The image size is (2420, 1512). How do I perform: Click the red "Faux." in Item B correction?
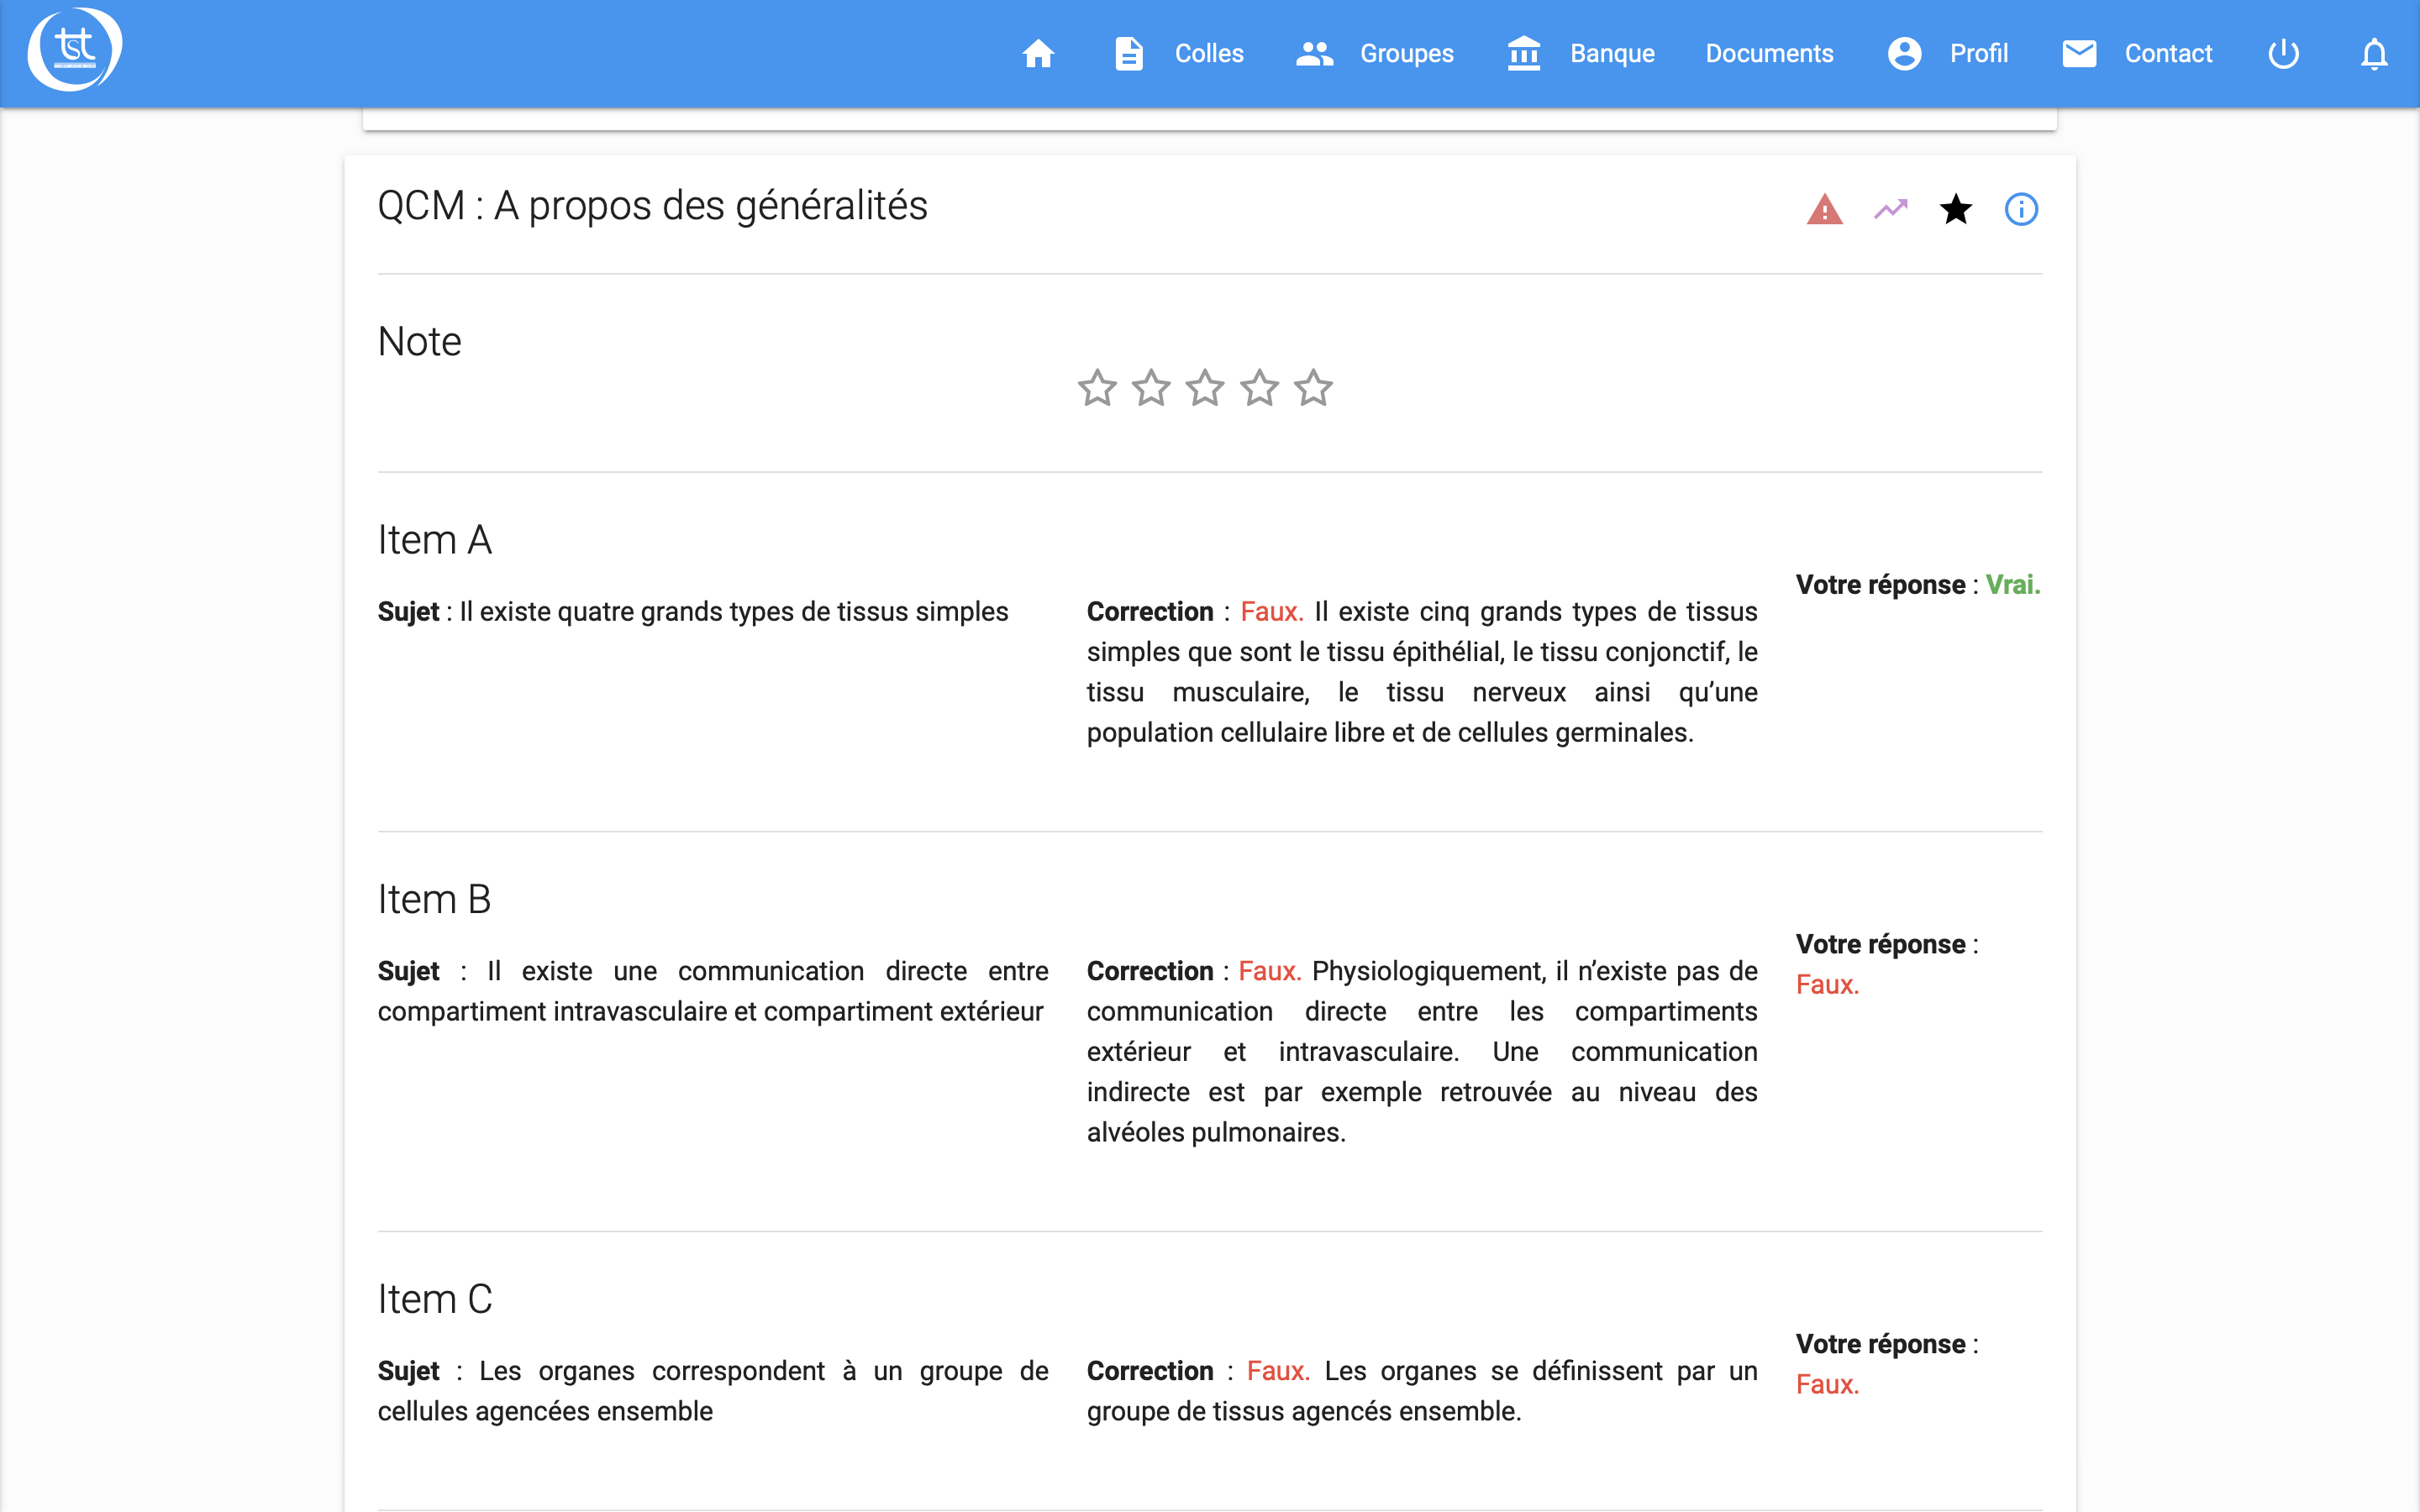(1269, 971)
